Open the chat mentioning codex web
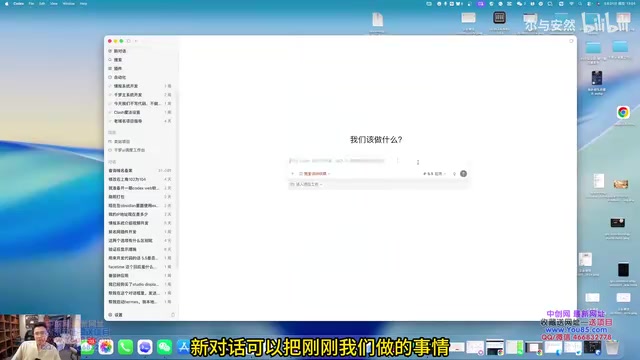This screenshot has height=360, width=640. click(140, 188)
